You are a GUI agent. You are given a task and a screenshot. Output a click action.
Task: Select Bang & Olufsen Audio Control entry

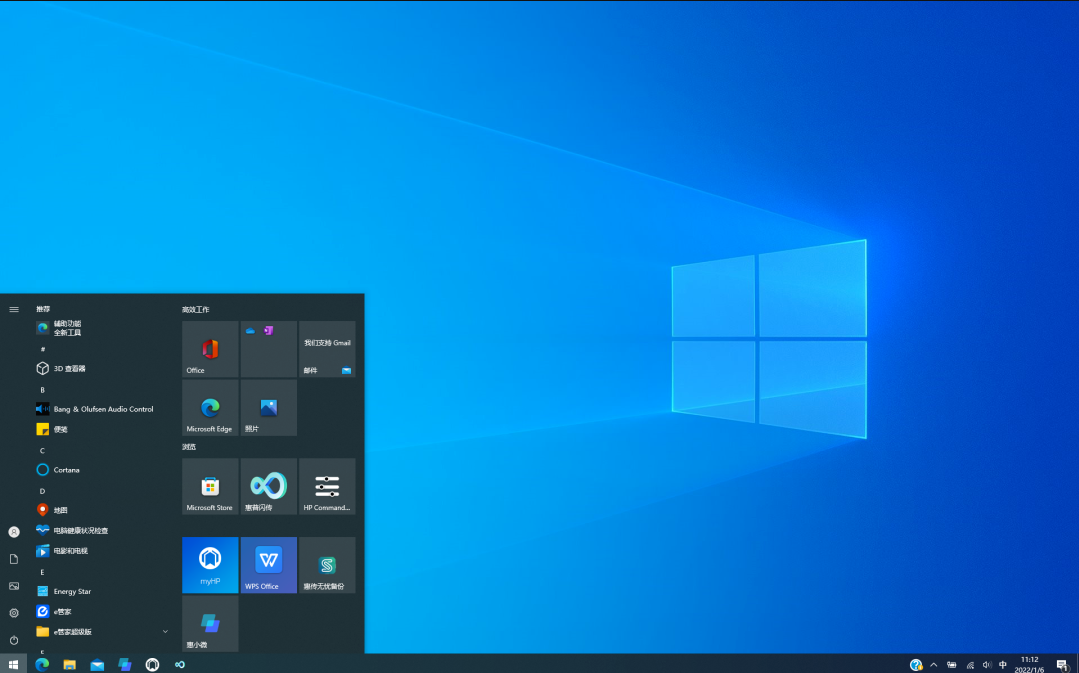(x=103, y=409)
